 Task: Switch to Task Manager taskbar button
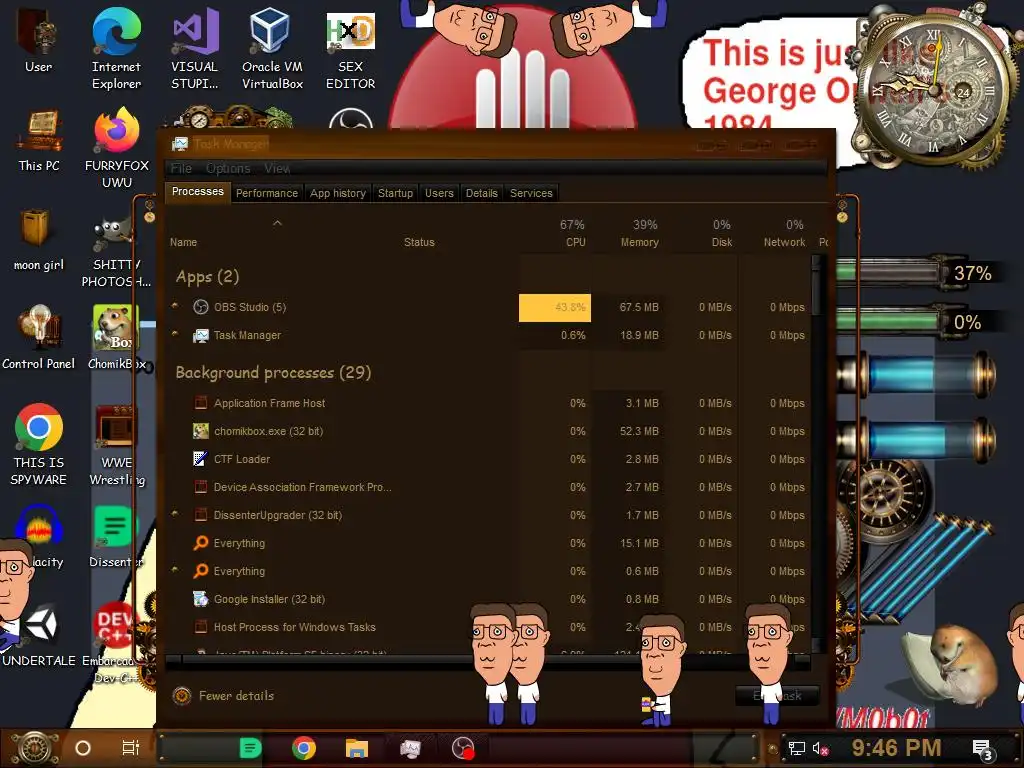410,748
